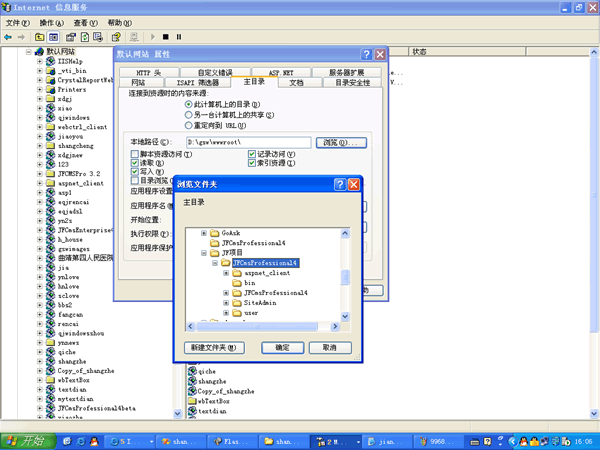Toggle the directory browsing checkbox
600x450 pixels.
pos(134,181)
